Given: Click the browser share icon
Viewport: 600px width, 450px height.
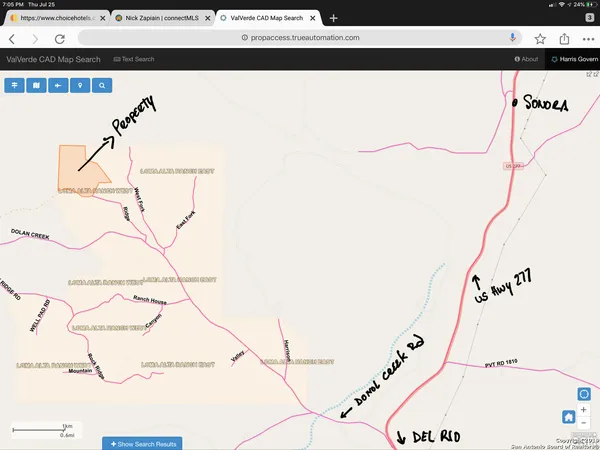Looking at the screenshot, I should [564, 38].
